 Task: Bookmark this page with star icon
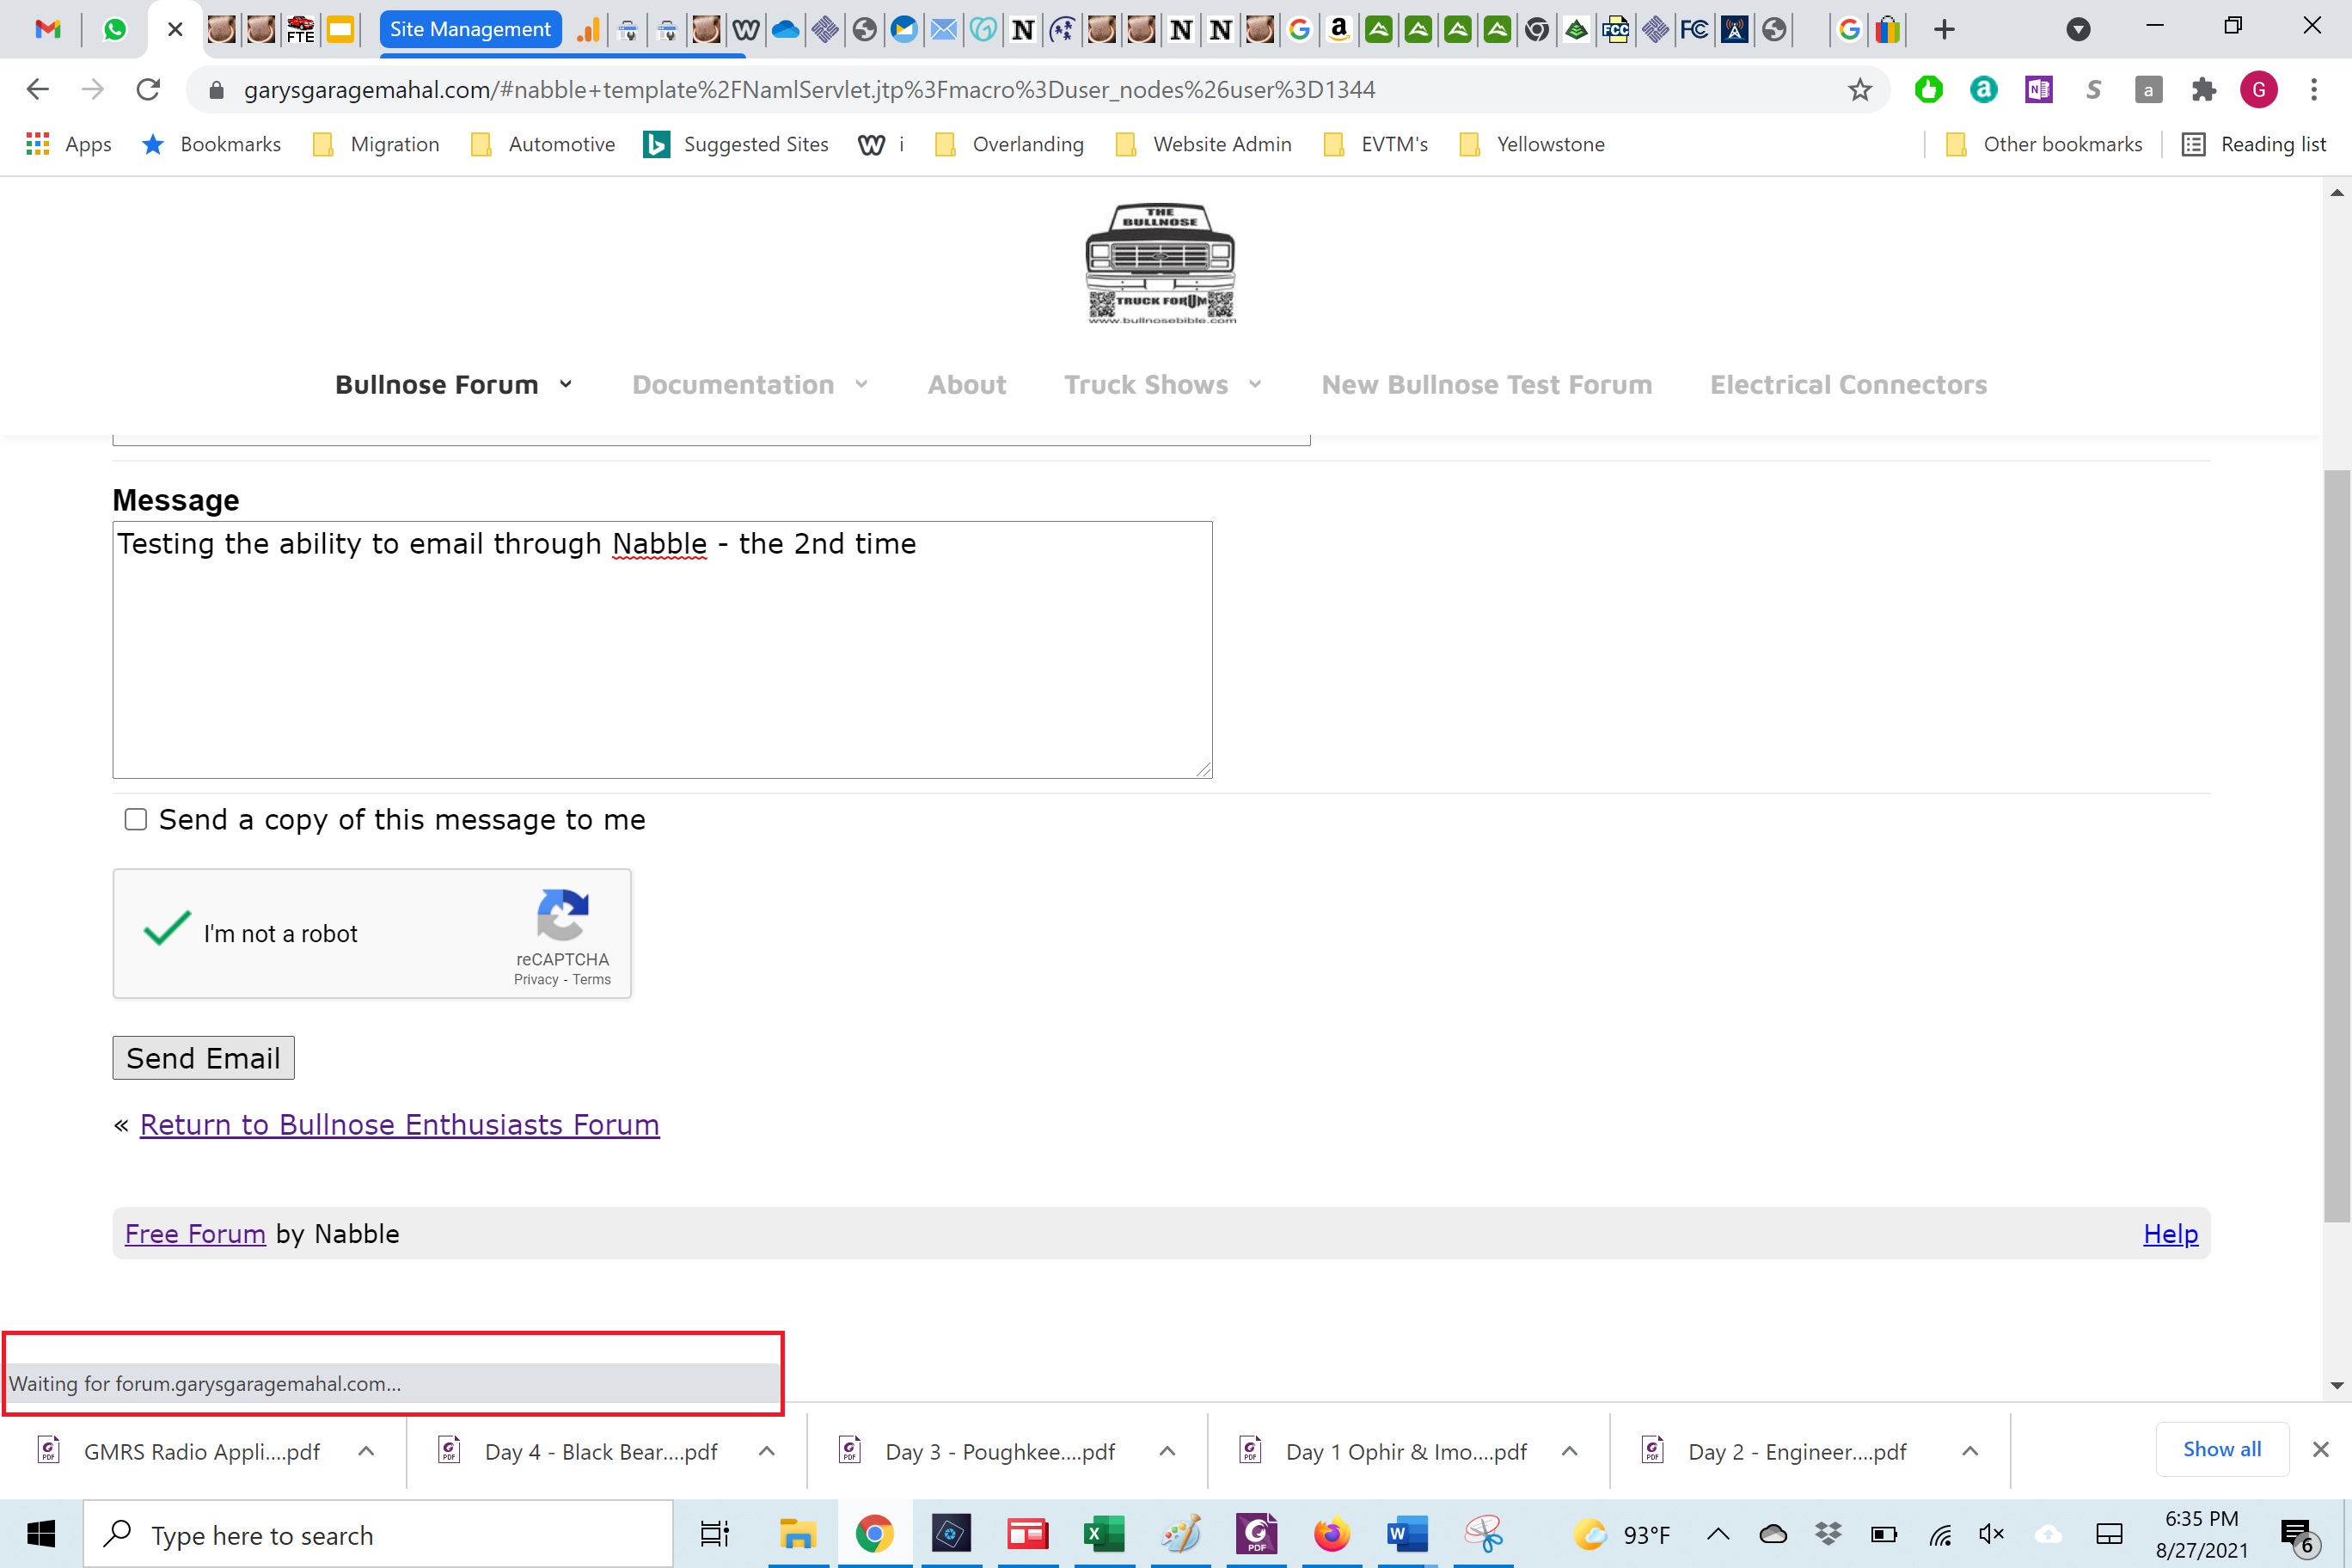click(x=1859, y=90)
